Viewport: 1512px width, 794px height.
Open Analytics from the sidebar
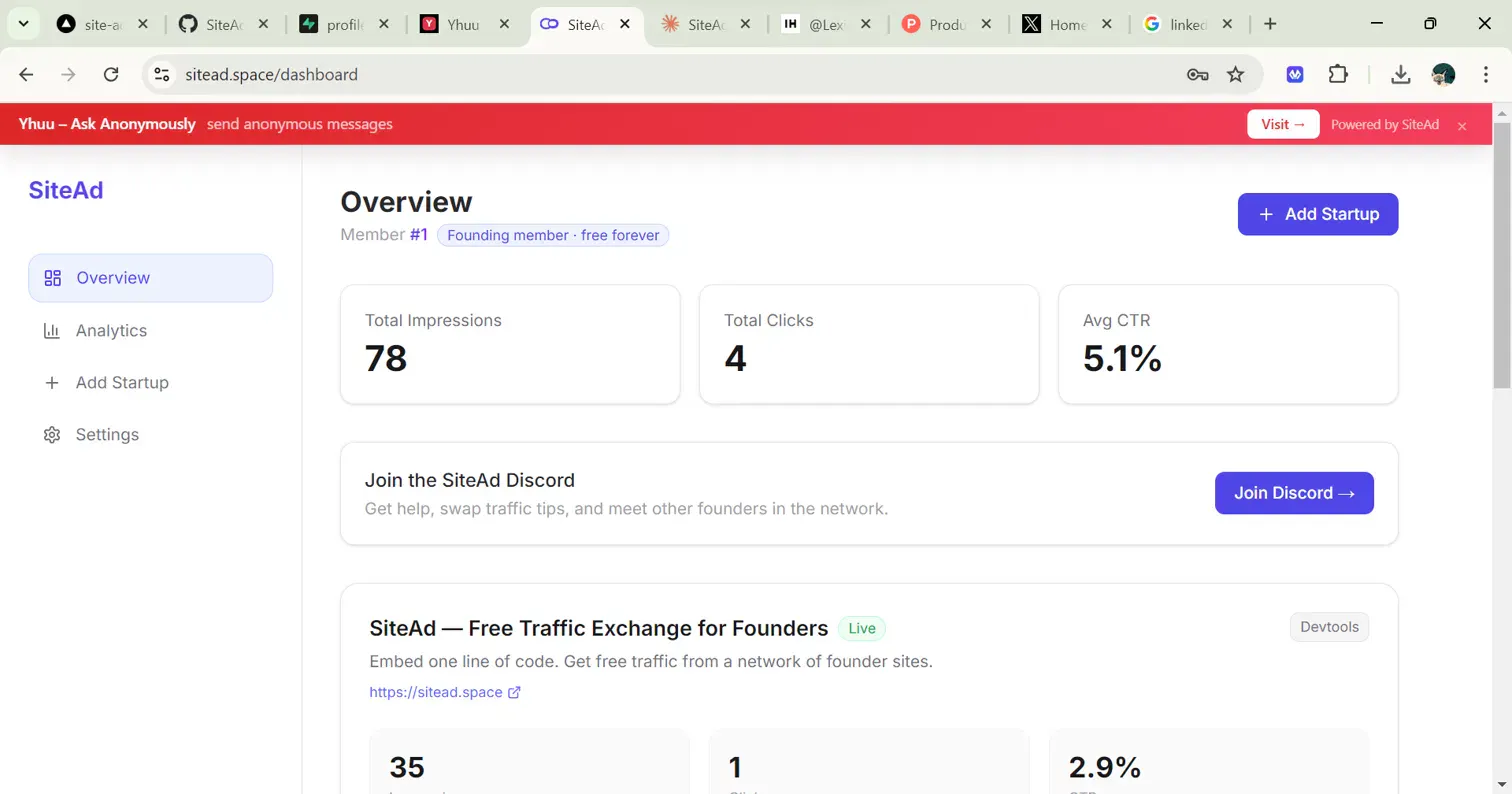150,330
